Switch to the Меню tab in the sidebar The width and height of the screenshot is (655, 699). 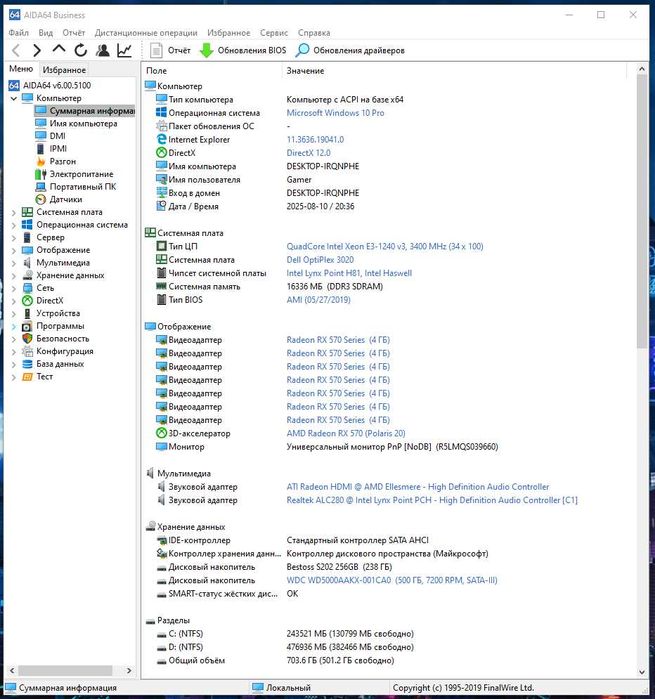(21, 69)
